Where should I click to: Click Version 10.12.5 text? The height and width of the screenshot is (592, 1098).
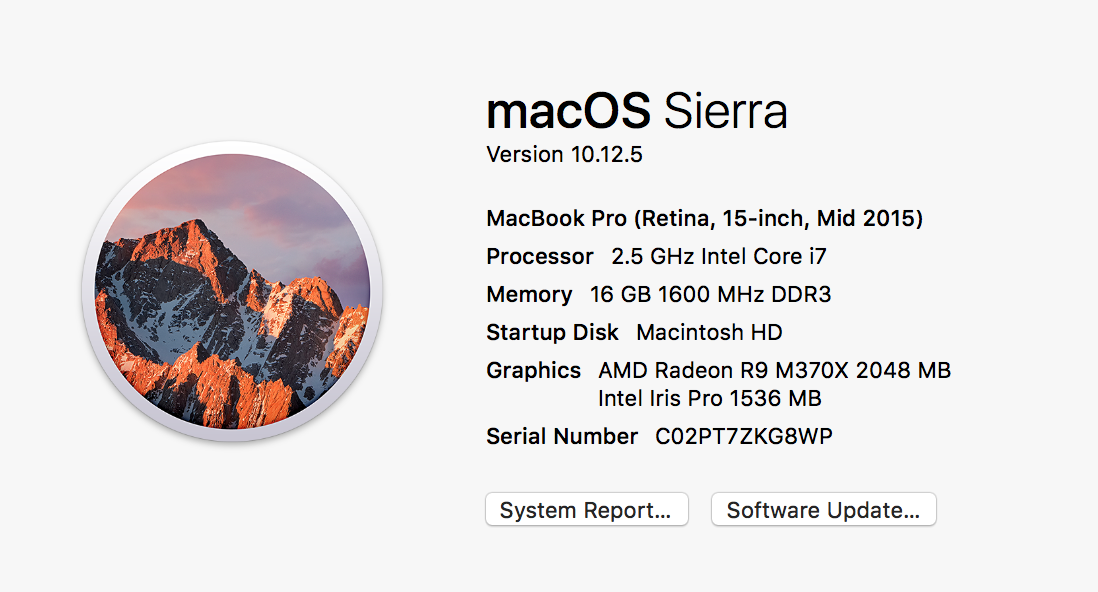pos(564,154)
